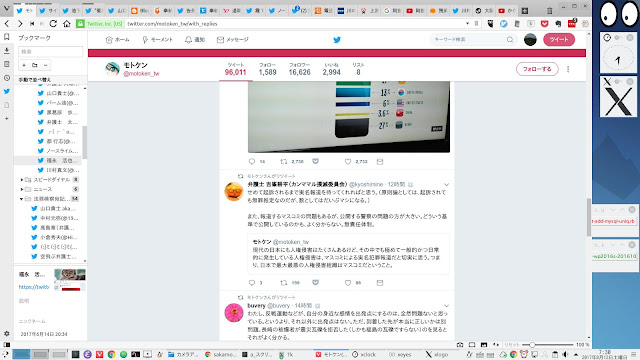The height and width of the screenshot is (360, 640).
Task: Open Twitter 通知 notifications
Action: tap(195, 40)
